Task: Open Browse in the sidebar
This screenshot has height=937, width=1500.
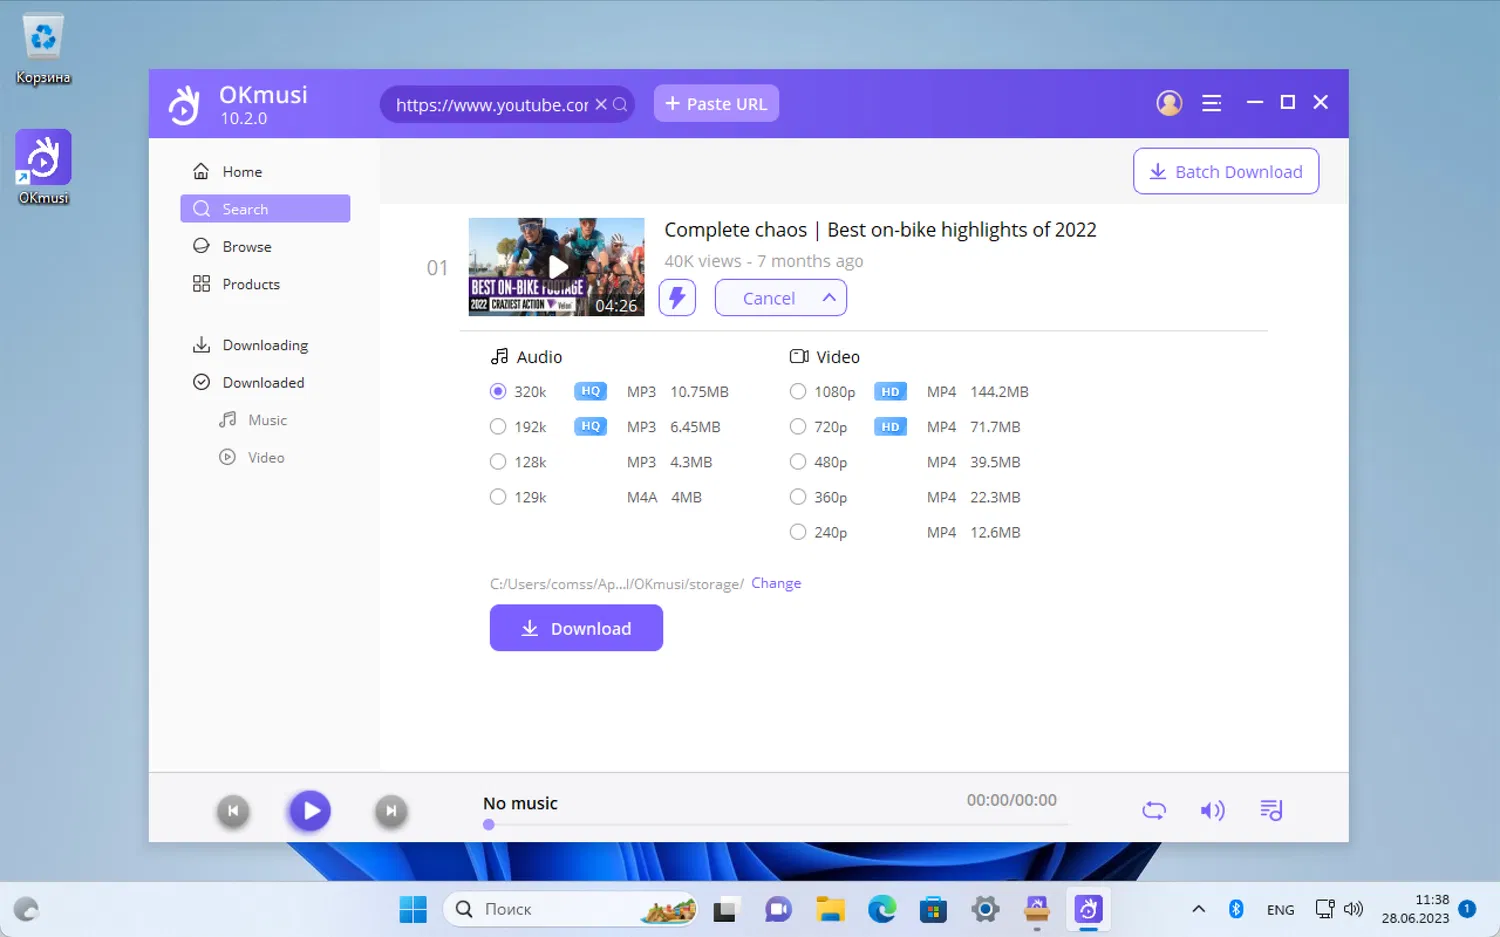Action: (265, 247)
